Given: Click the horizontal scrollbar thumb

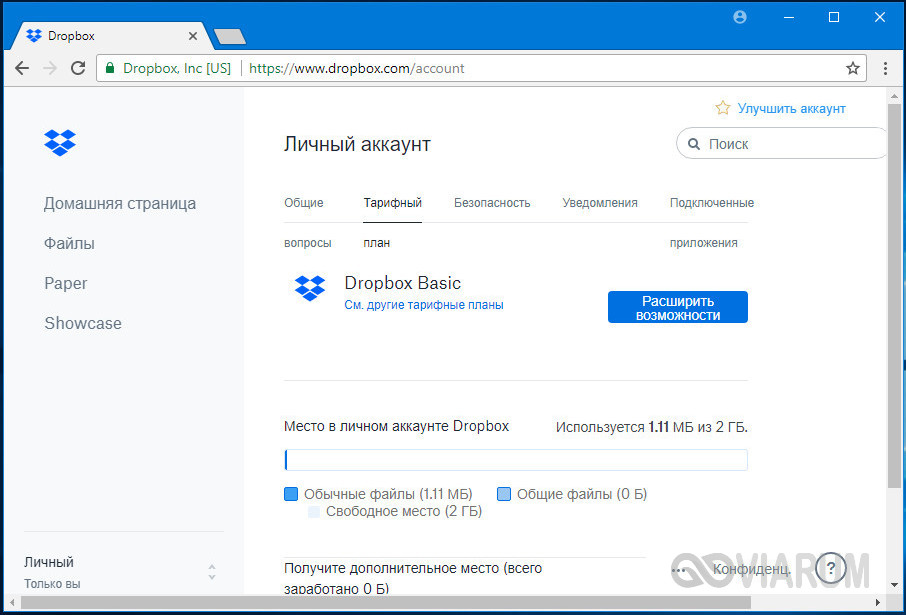Looking at the screenshot, I should (385, 602).
